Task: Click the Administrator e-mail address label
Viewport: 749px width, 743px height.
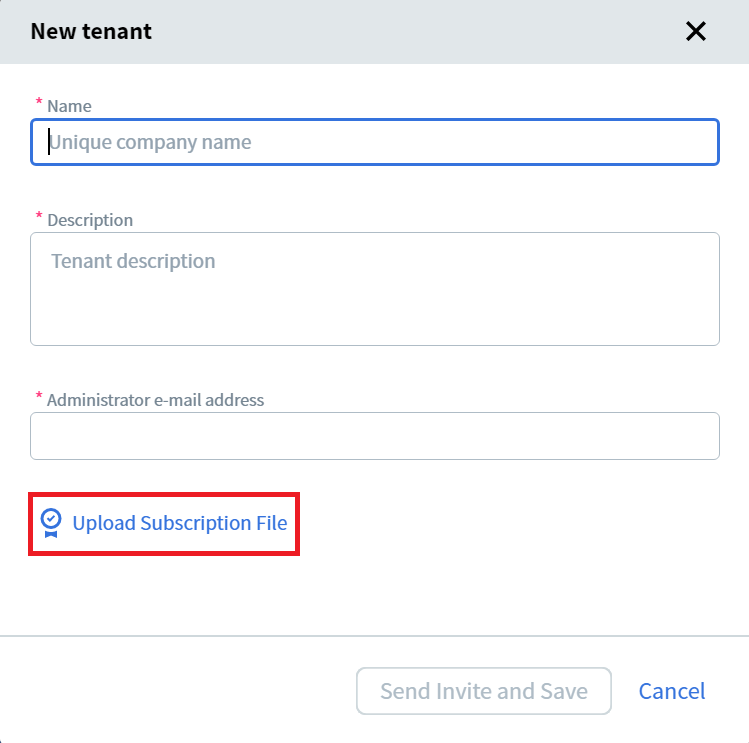Action: [x=155, y=400]
